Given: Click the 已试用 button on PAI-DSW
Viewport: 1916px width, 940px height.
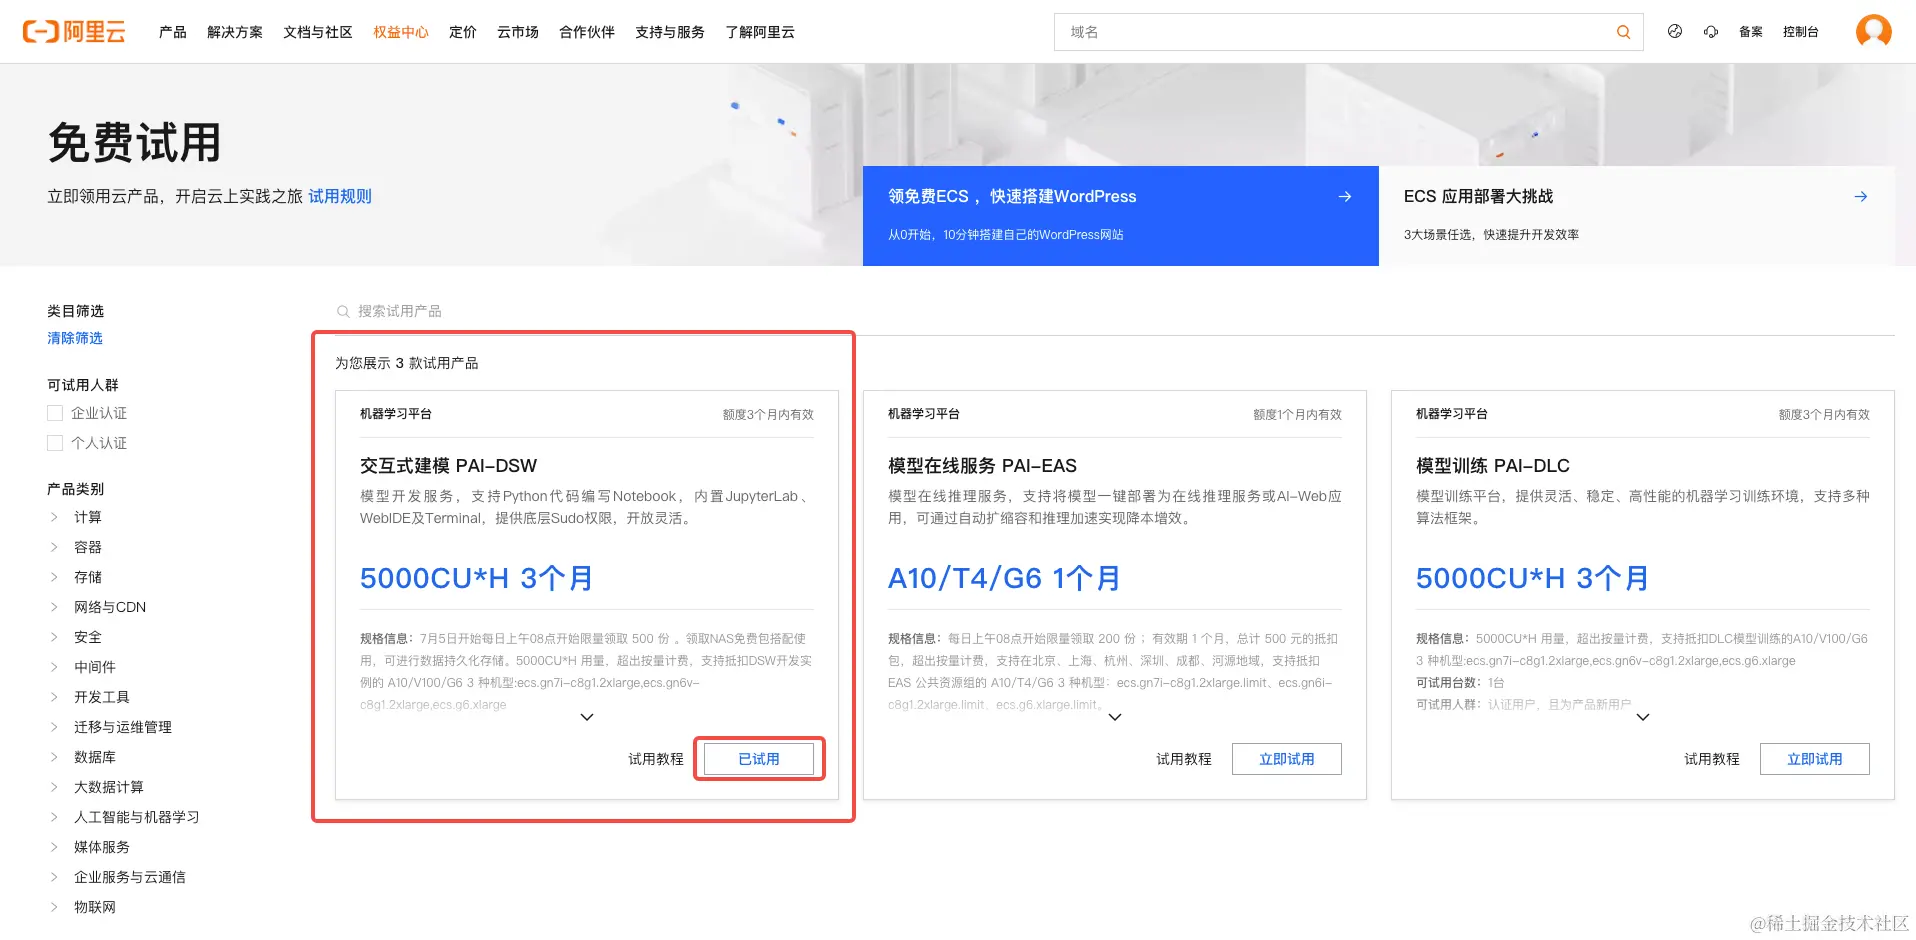Looking at the screenshot, I should 759,759.
